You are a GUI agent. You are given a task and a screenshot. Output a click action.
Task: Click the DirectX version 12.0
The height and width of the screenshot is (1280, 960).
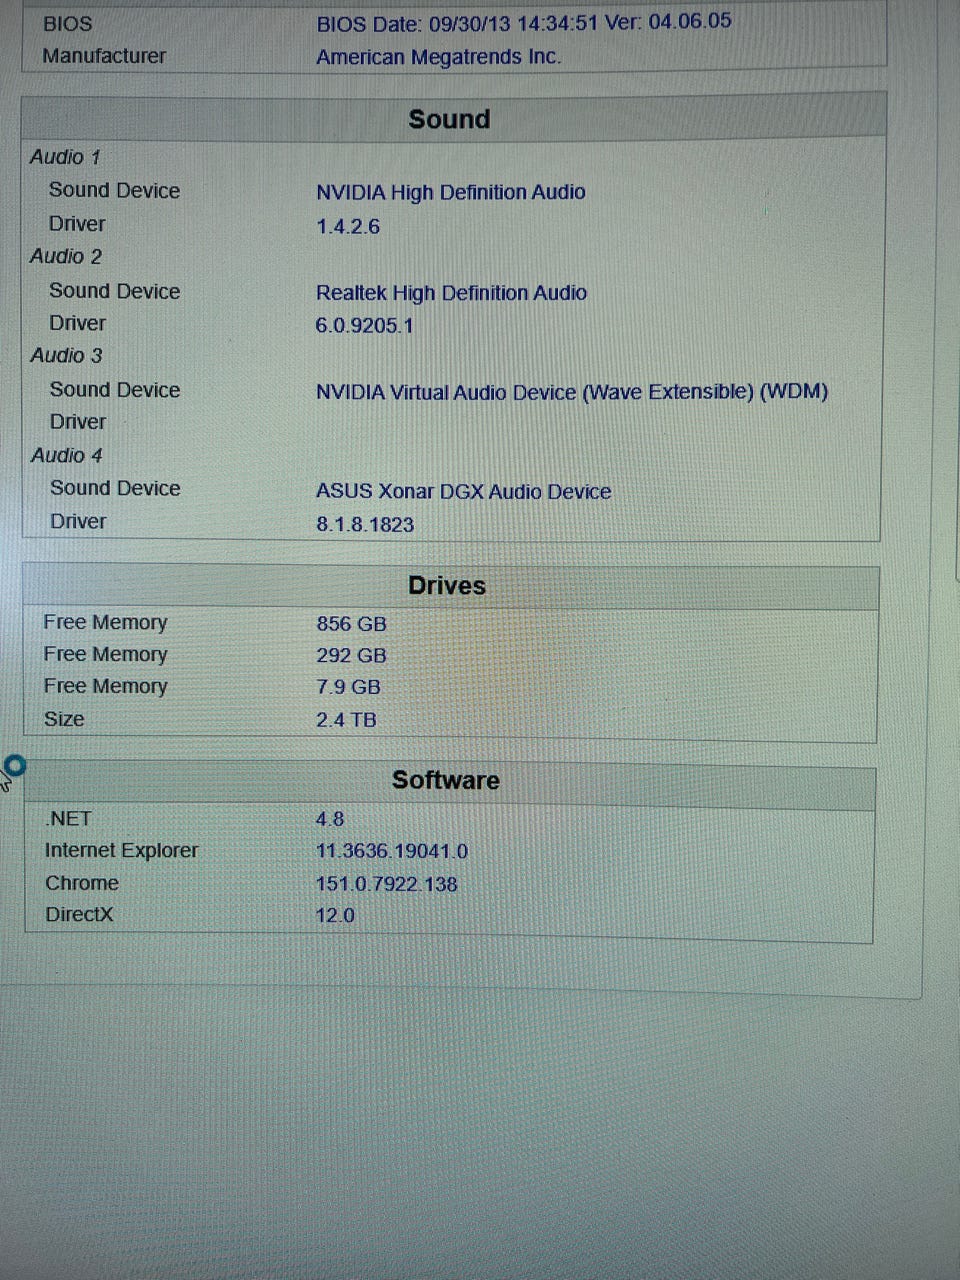point(335,915)
